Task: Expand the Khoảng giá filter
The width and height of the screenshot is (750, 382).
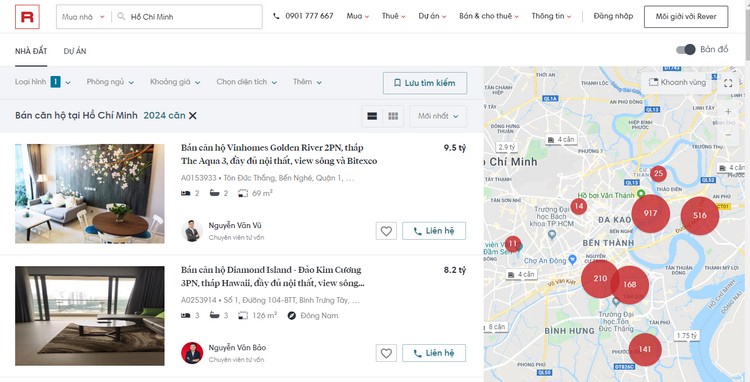Action: coord(175,82)
